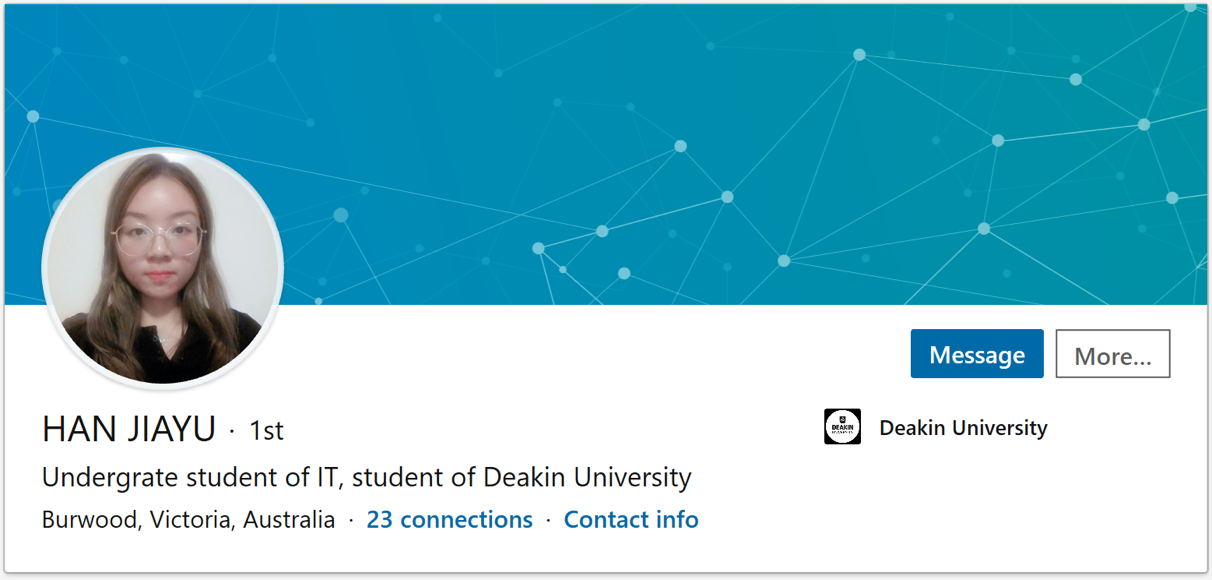Click the Deakin University logo icon
The image size is (1212, 580).
tap(842, 427)
